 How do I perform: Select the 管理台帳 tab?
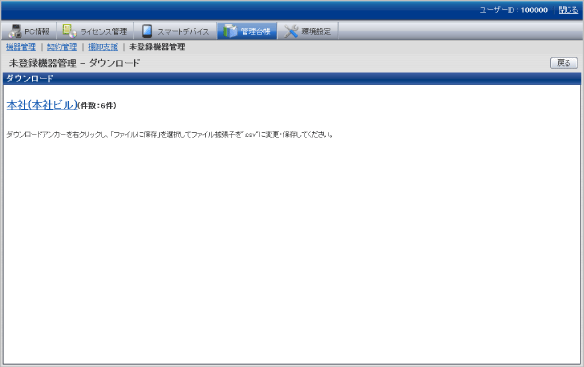tap(247, 31)
